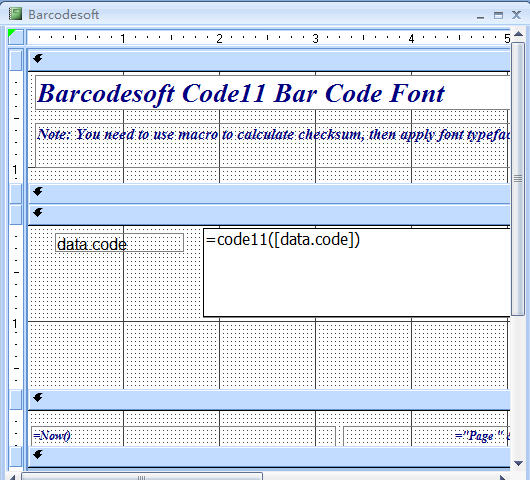Click the section selector box beside the bottom section bar
Image resolution: width=530 pixels, height=480 pixels.
tap(16, 456)
